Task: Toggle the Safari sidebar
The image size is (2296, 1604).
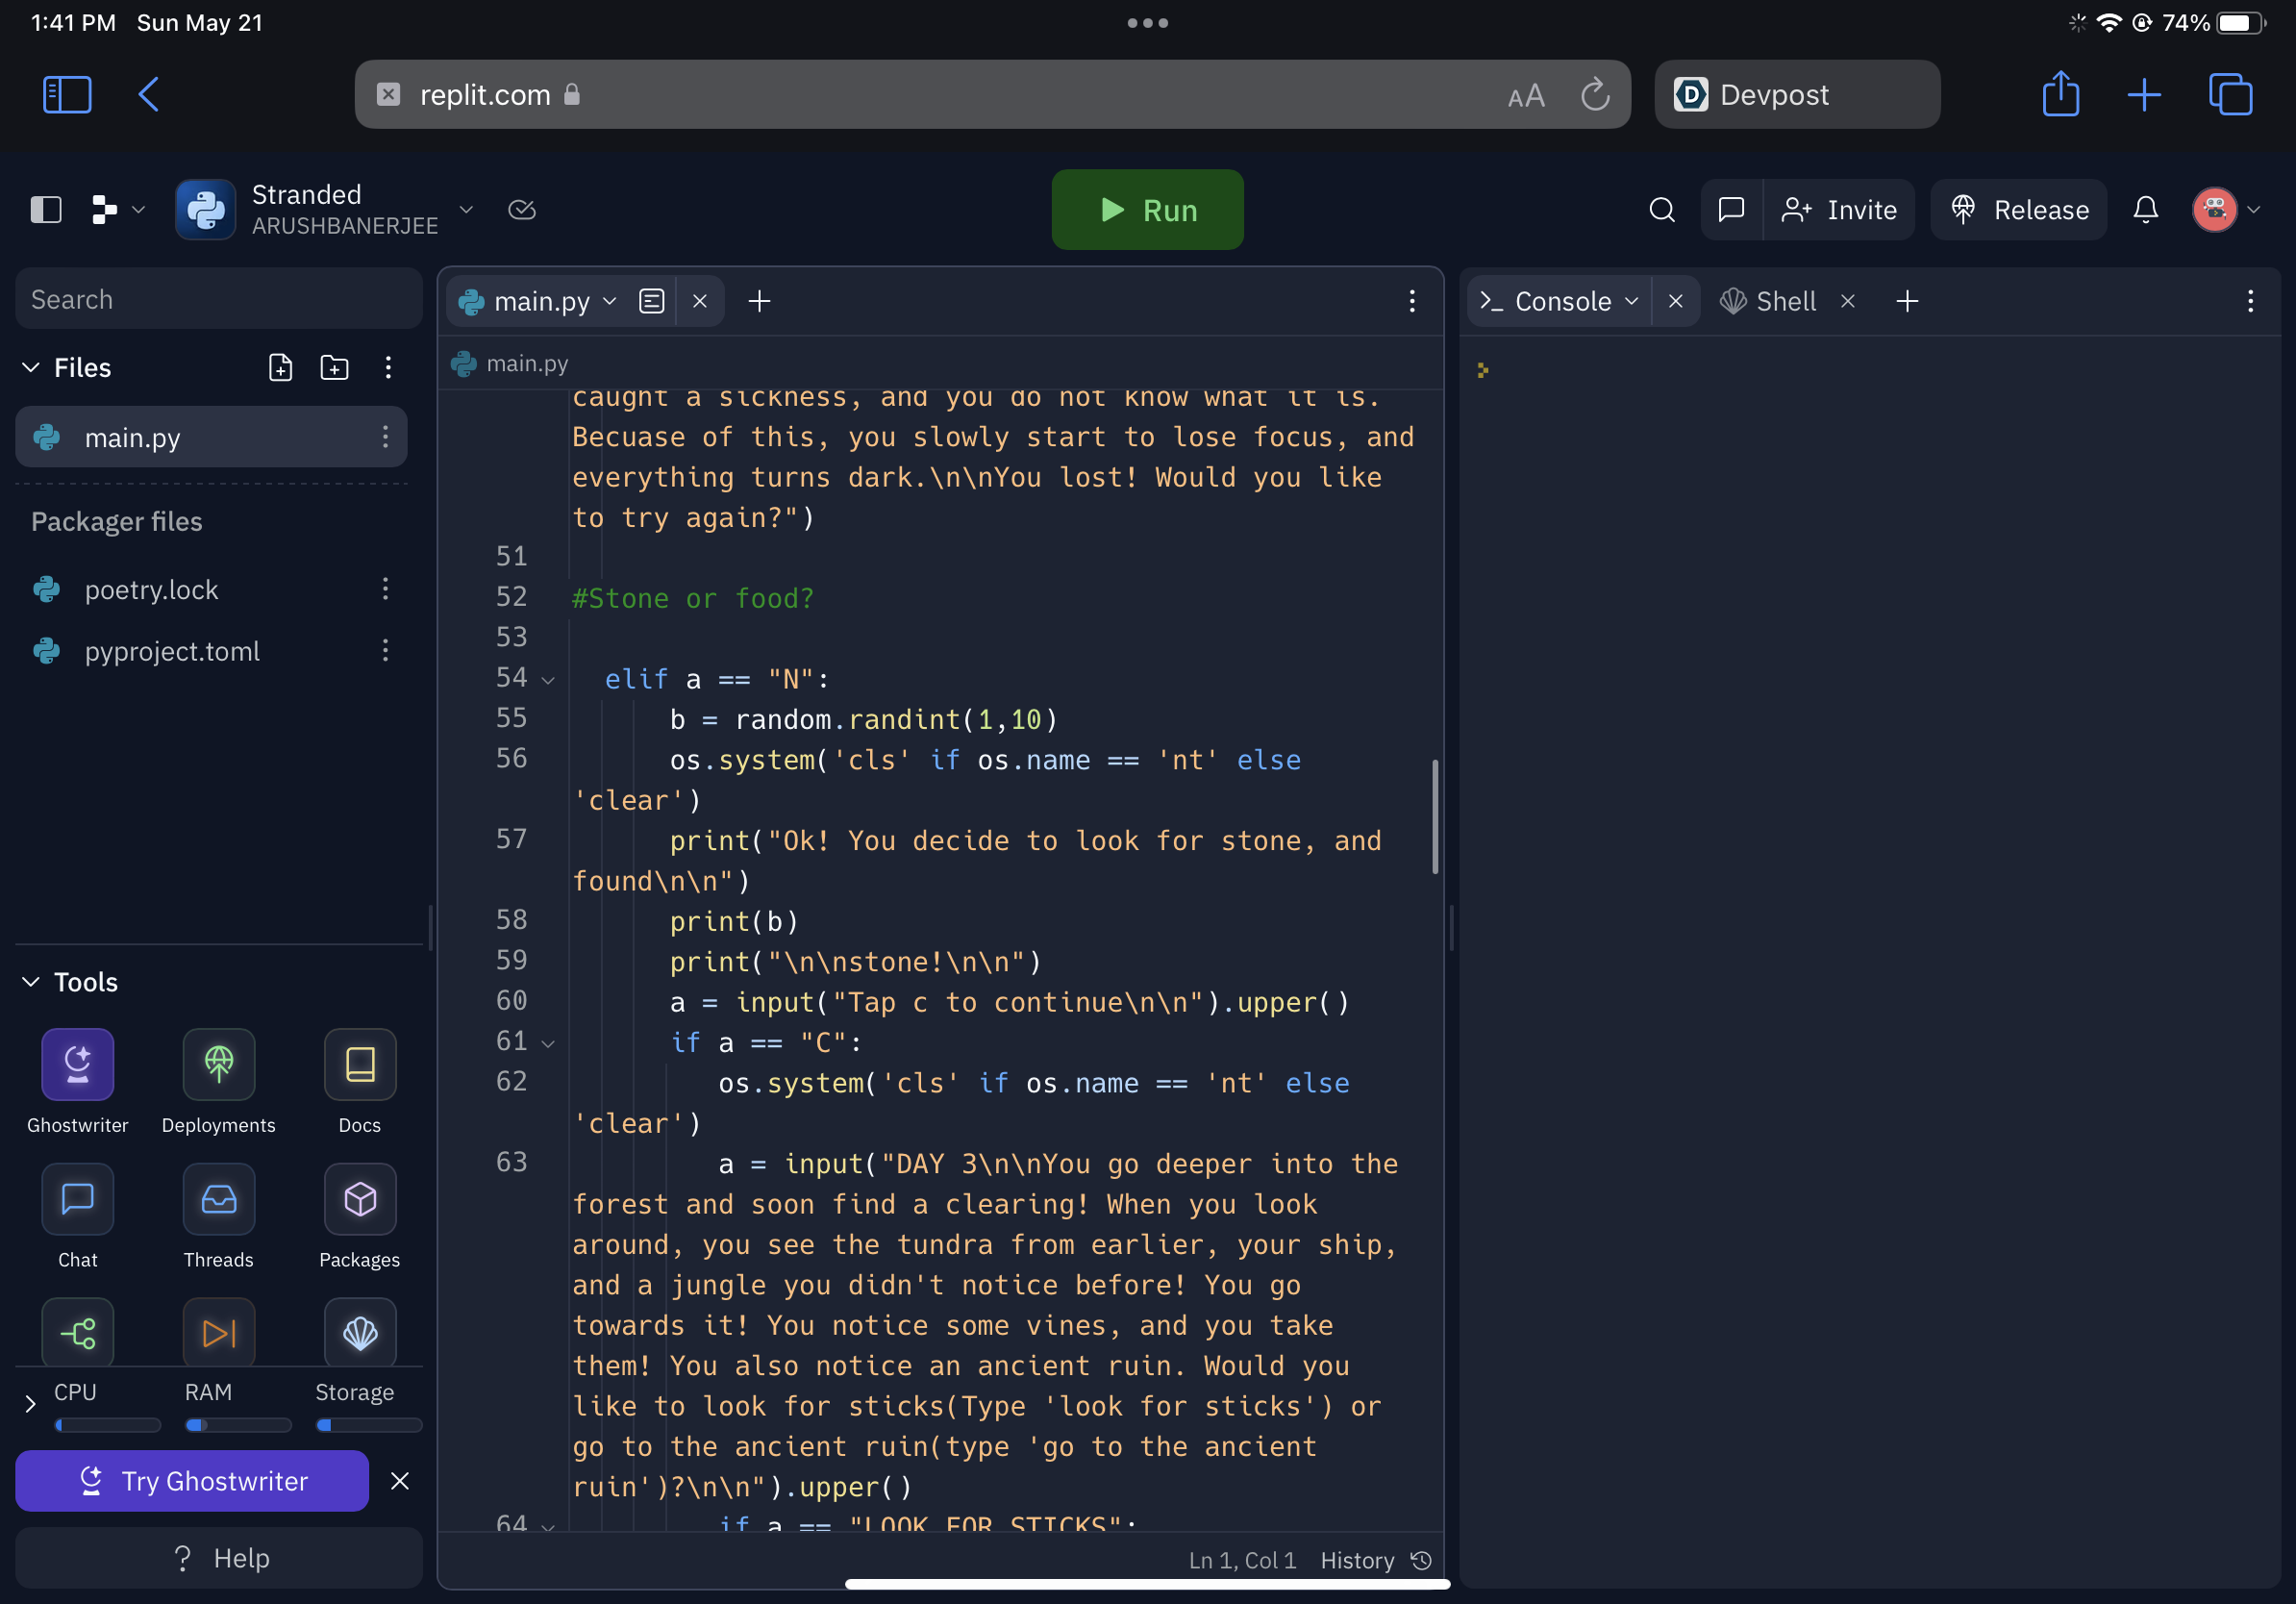Action: (67, 95)
